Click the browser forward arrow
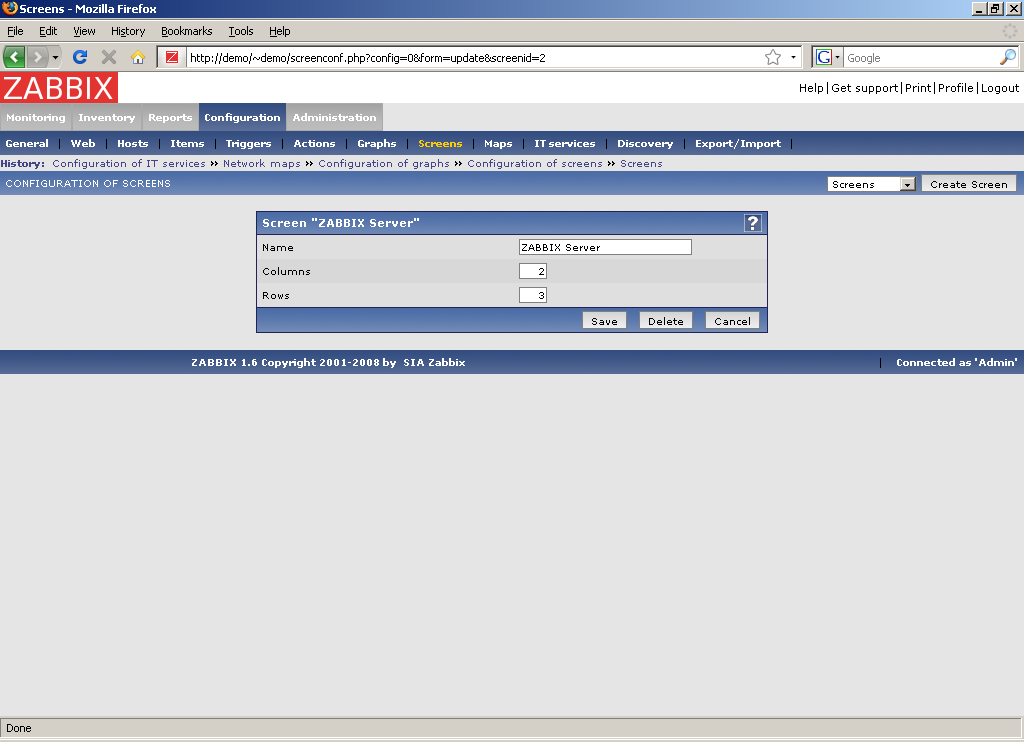Viewport: 1024px width, 742px height. click(38, 57)
